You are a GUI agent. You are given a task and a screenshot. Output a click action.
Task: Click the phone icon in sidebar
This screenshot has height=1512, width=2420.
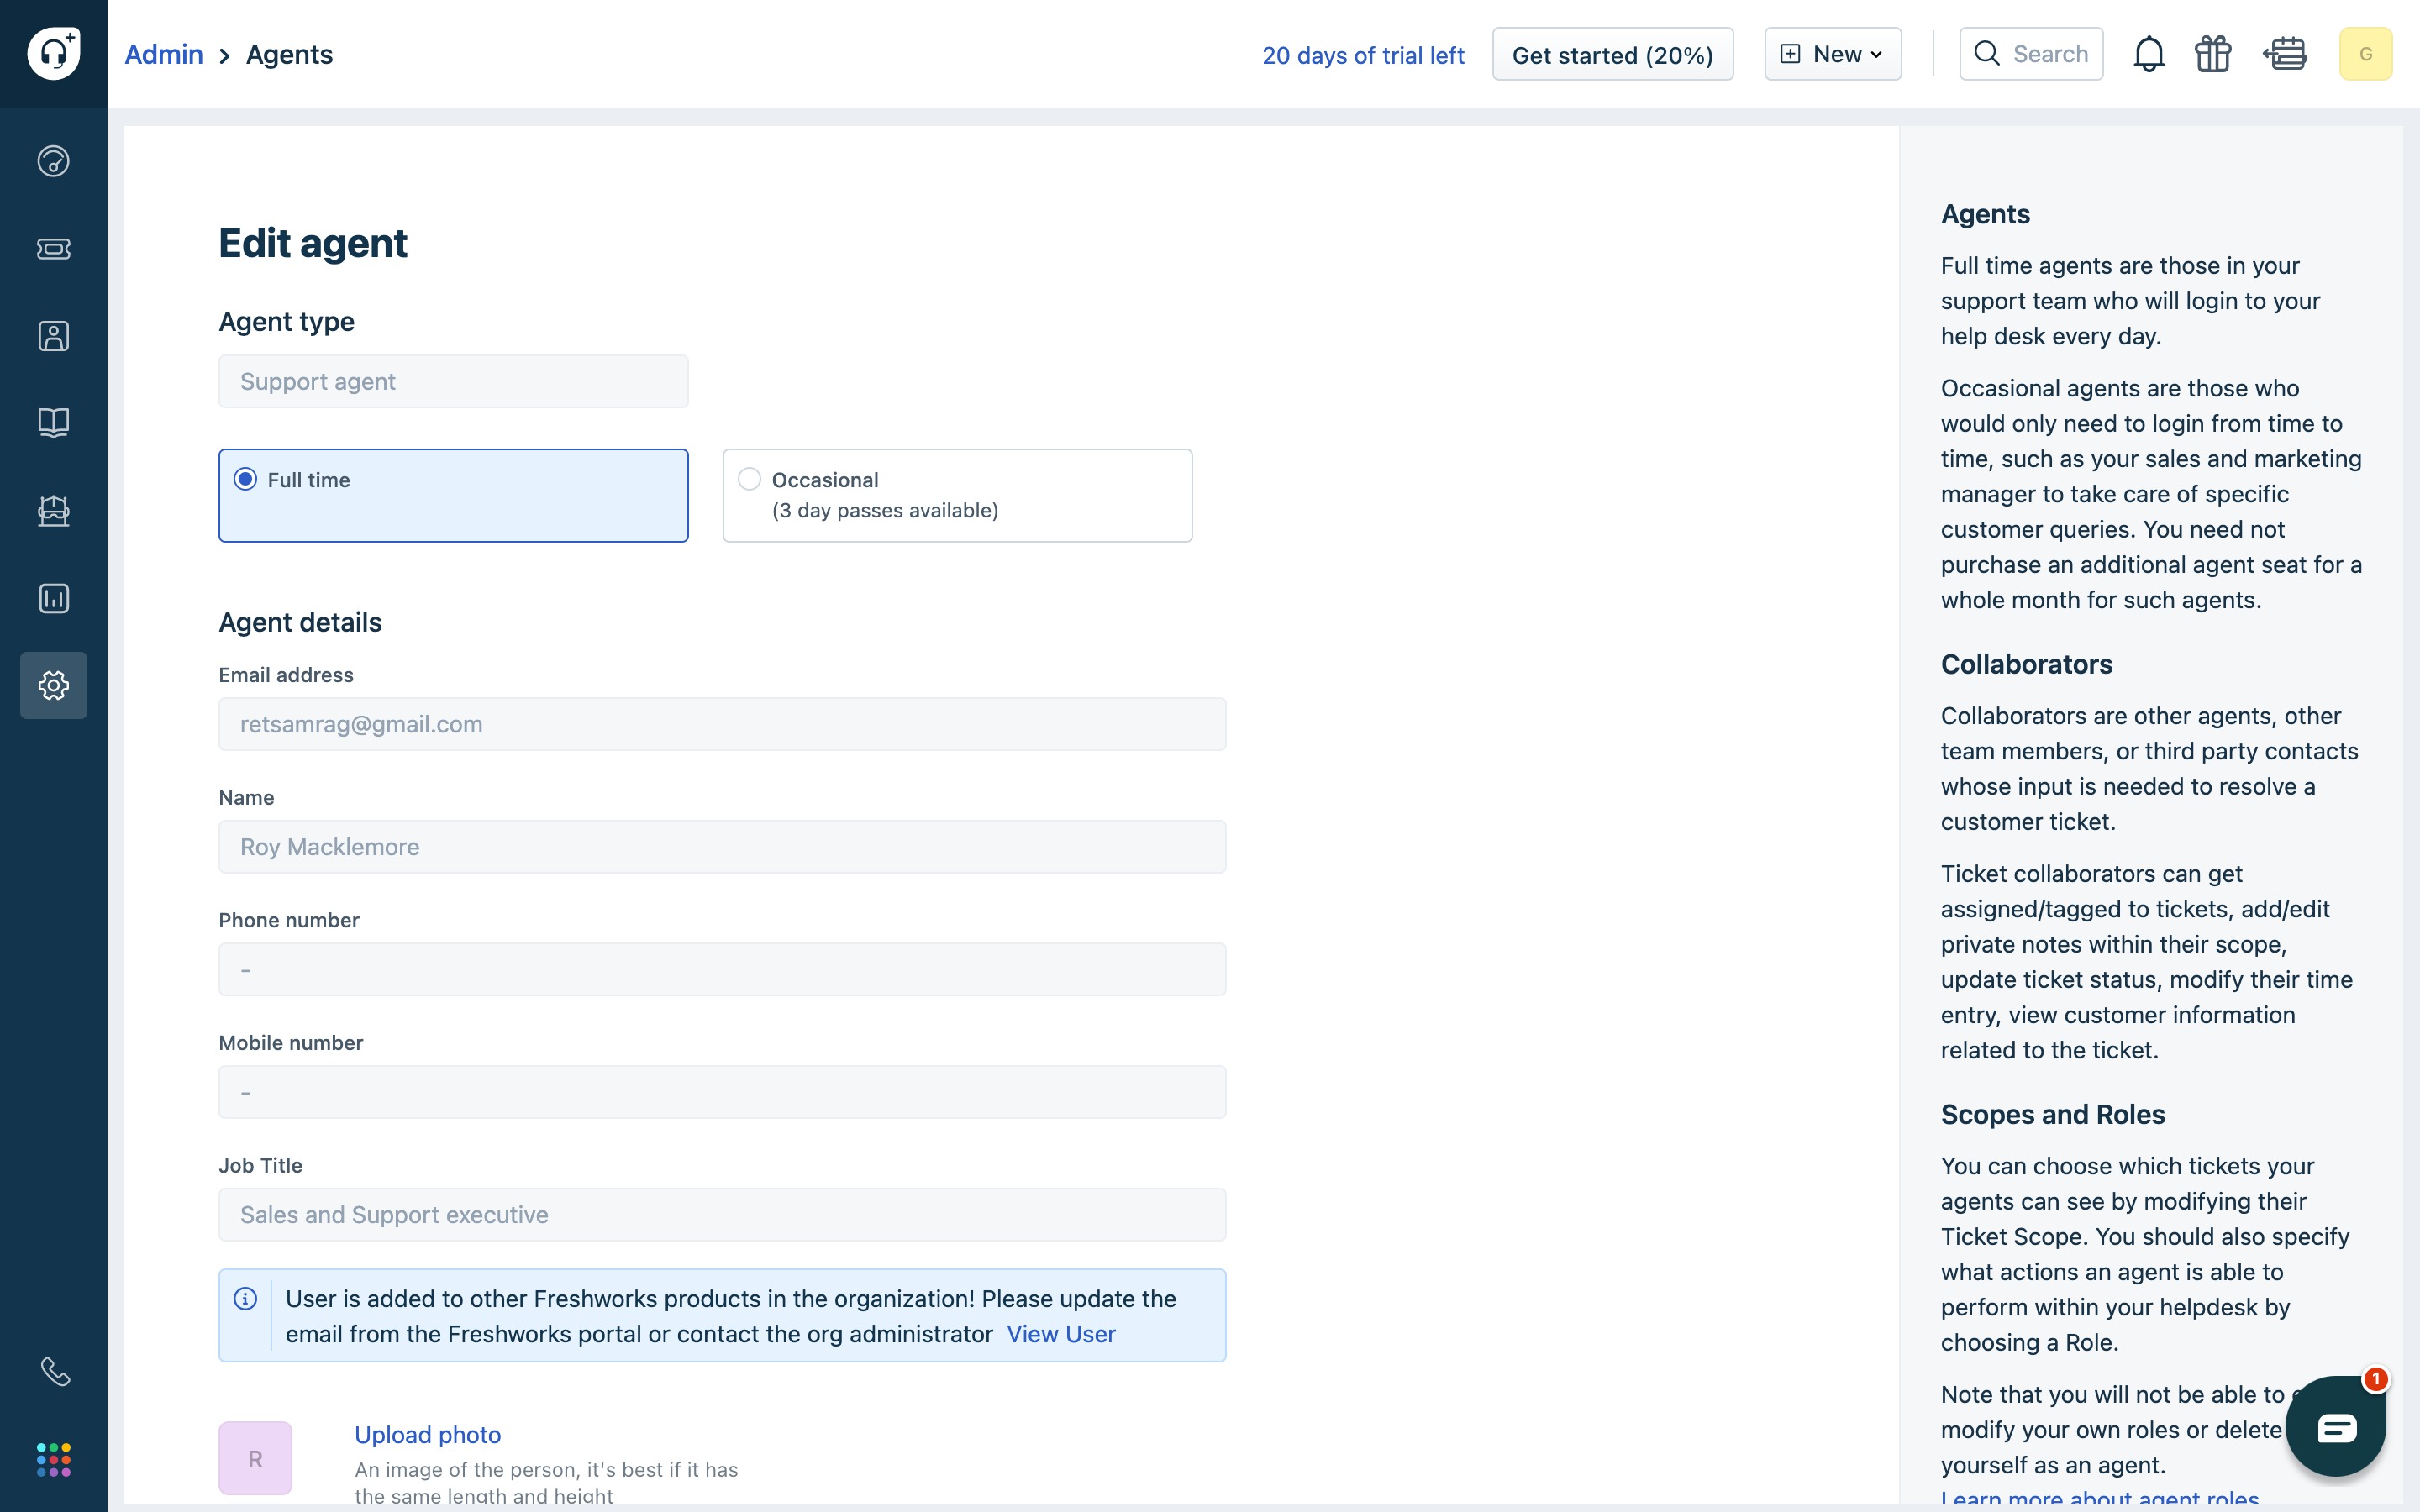pyautogui.click(x=55, y=1371)
